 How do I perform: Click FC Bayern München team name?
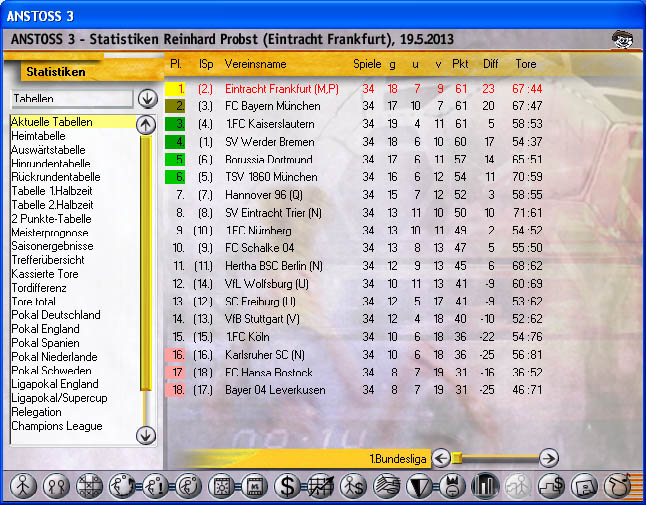[x=273, y=106]
